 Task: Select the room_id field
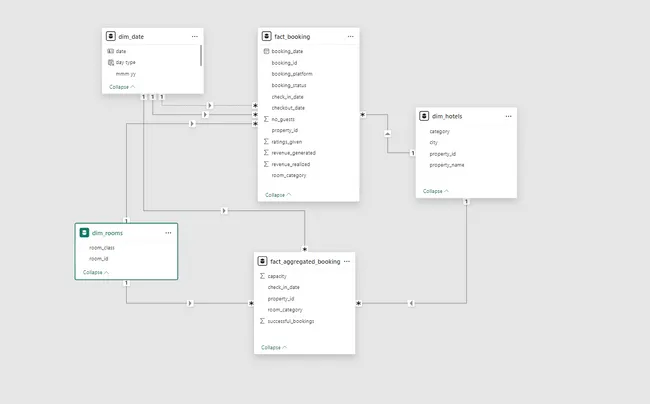click(x=99, y=259)
